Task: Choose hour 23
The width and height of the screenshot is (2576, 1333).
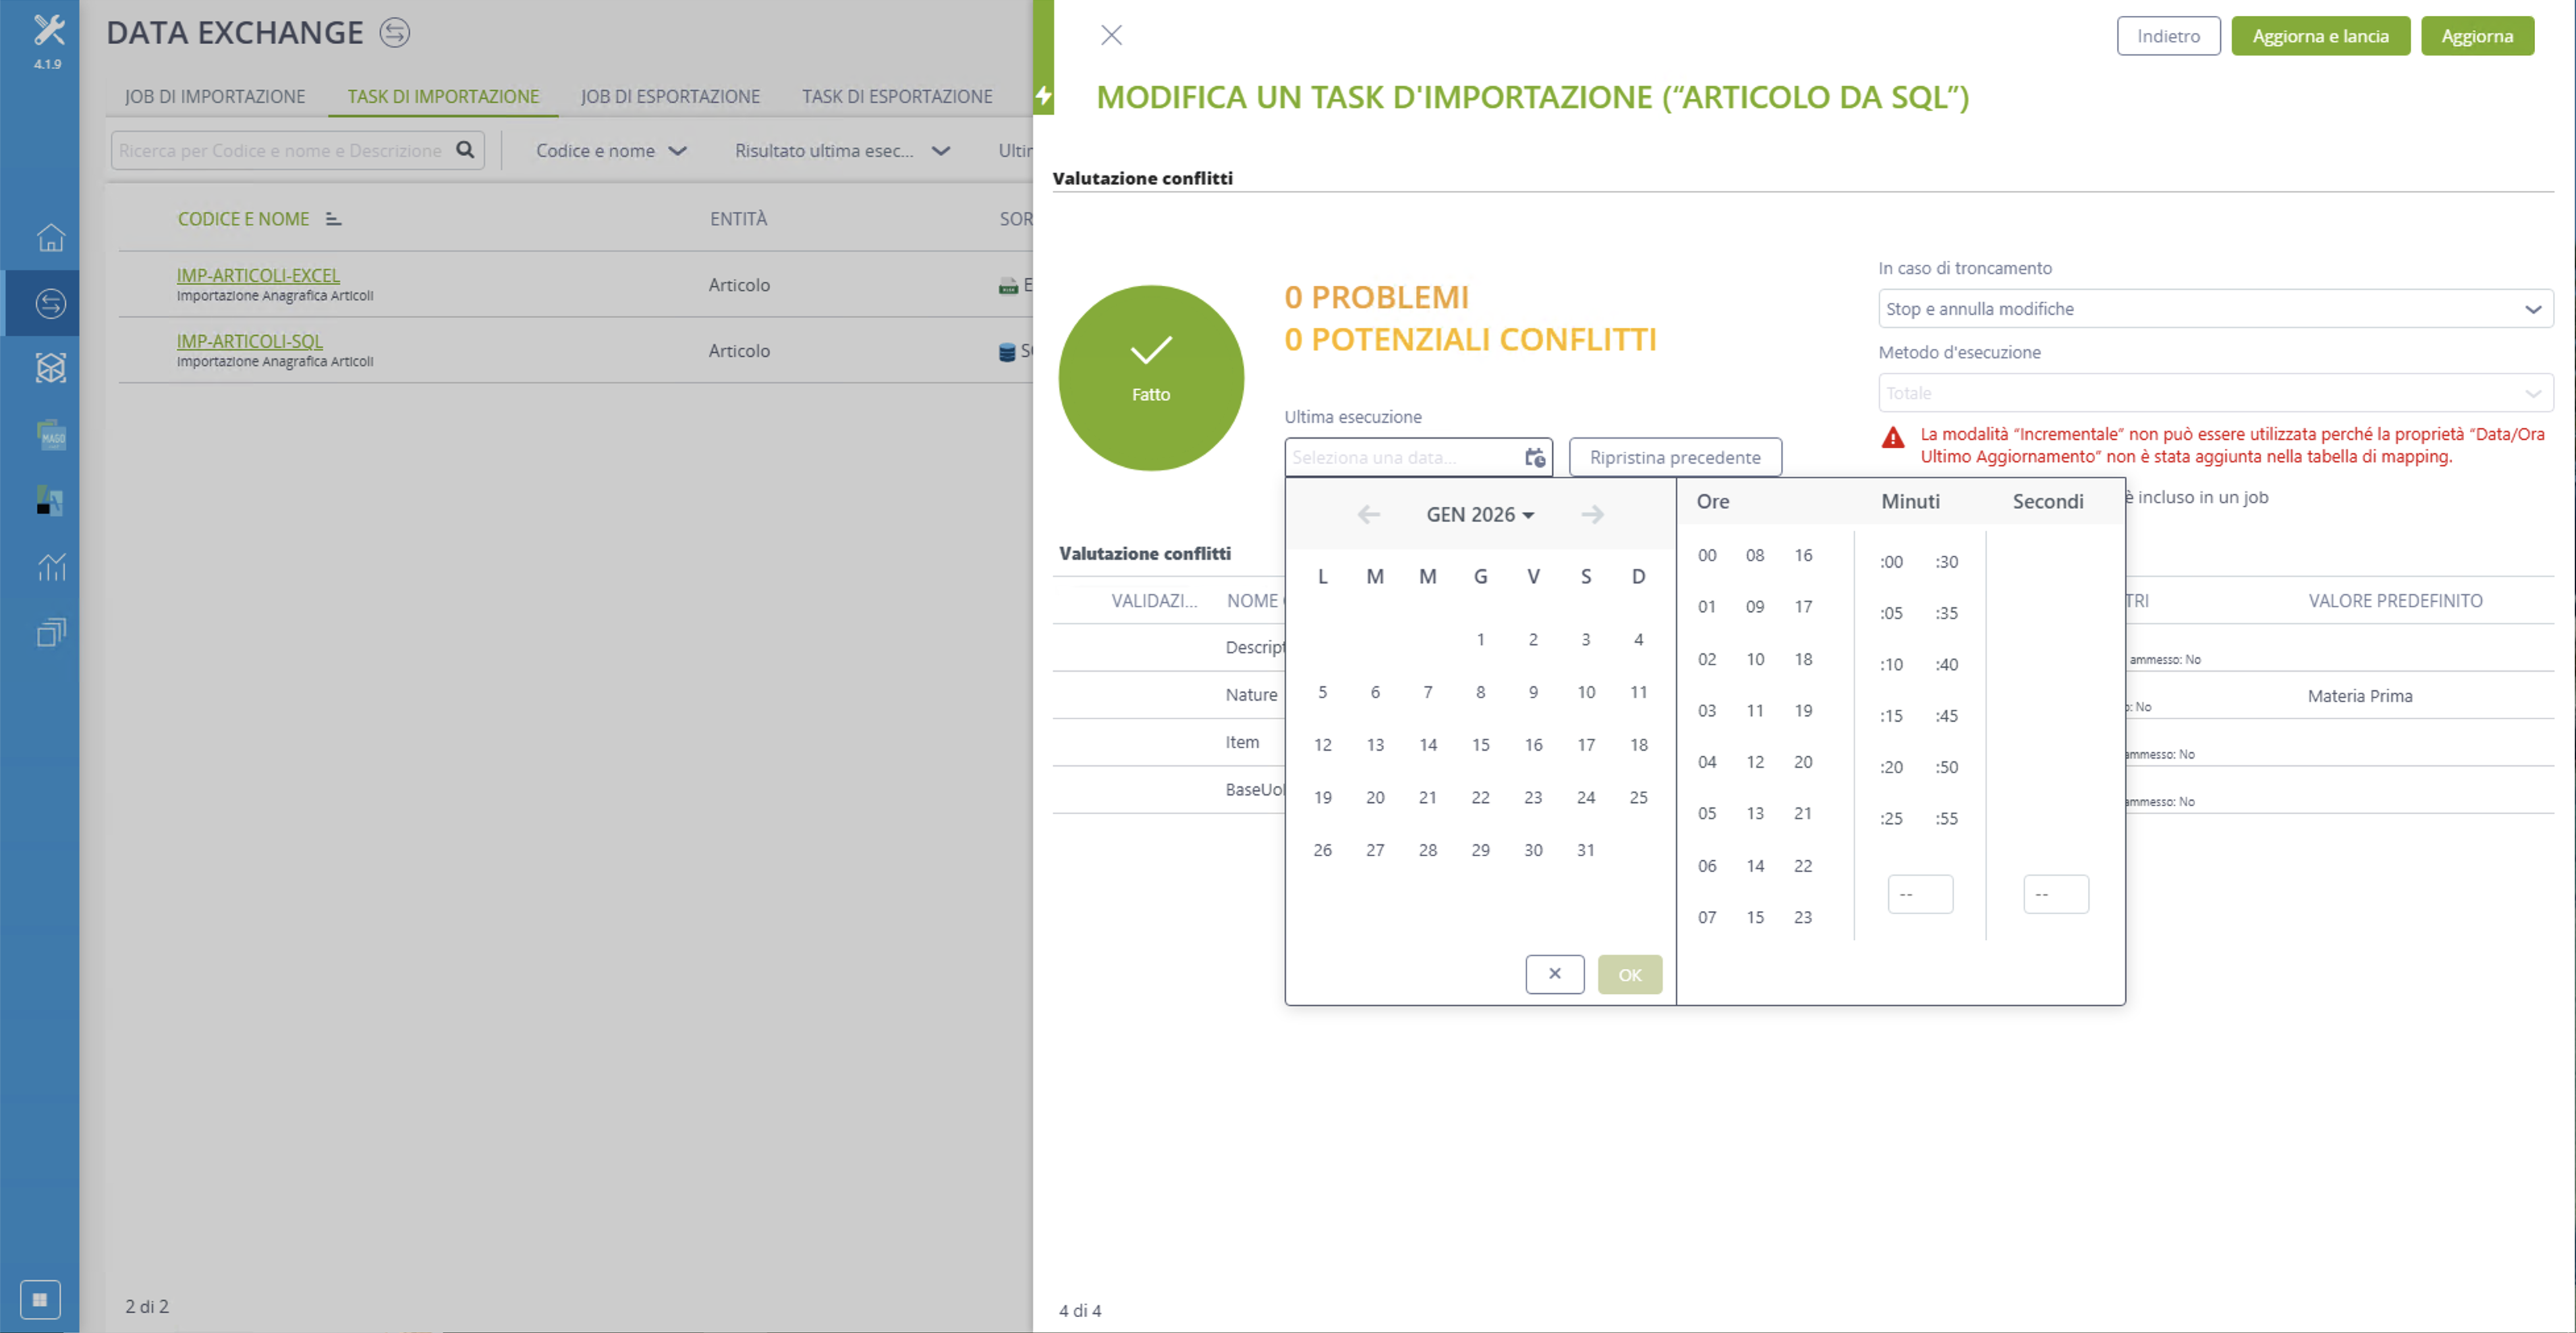Action: pyautogui.click(x=1802, y=917)
